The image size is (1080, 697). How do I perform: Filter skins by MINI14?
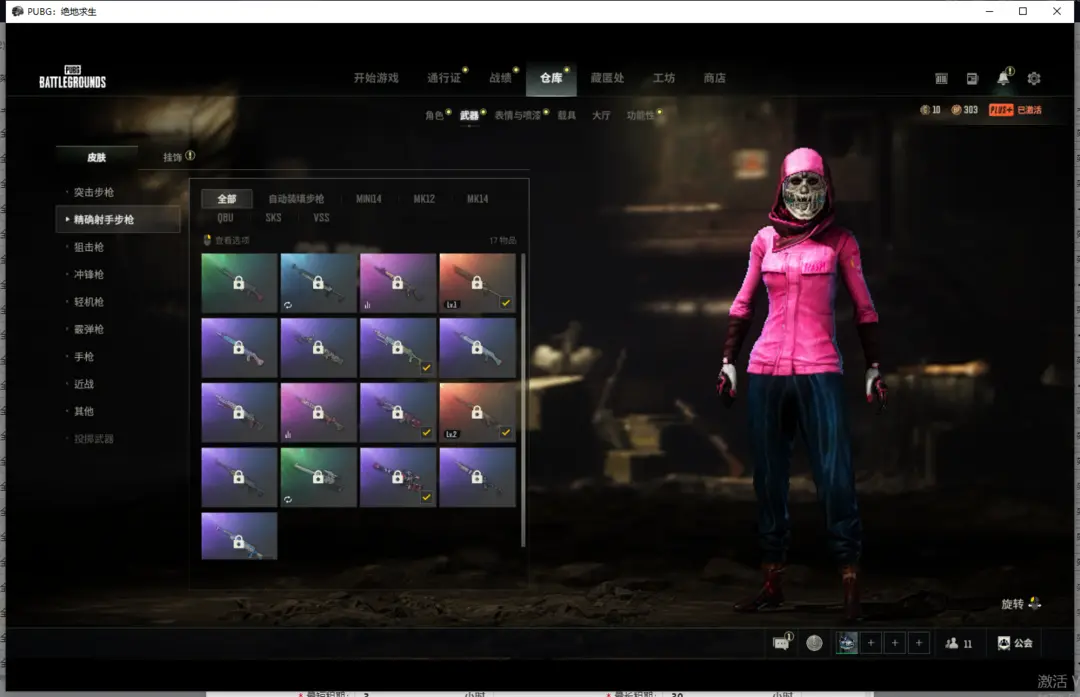(368, 198)
